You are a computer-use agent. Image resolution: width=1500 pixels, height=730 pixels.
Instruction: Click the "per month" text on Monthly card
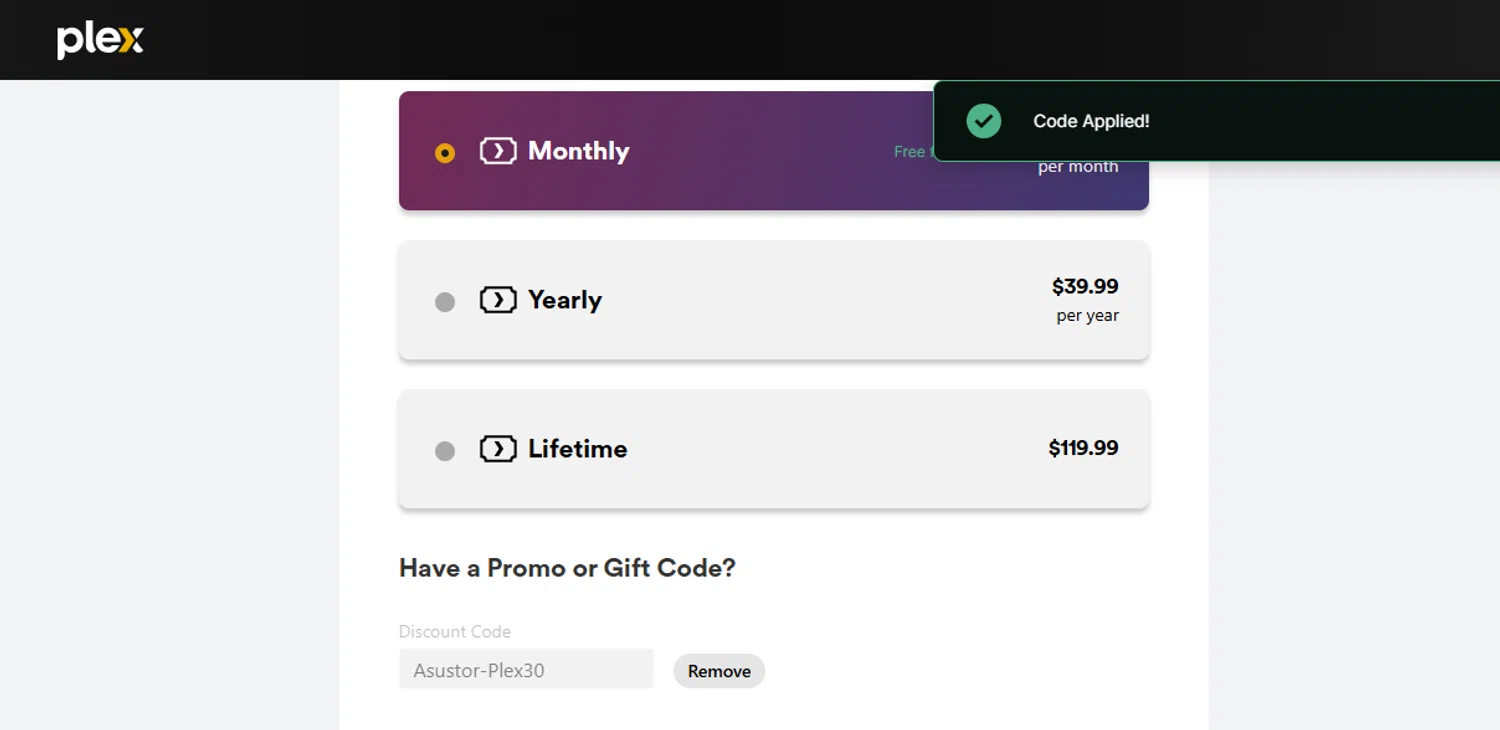[x=1078, y=167]
